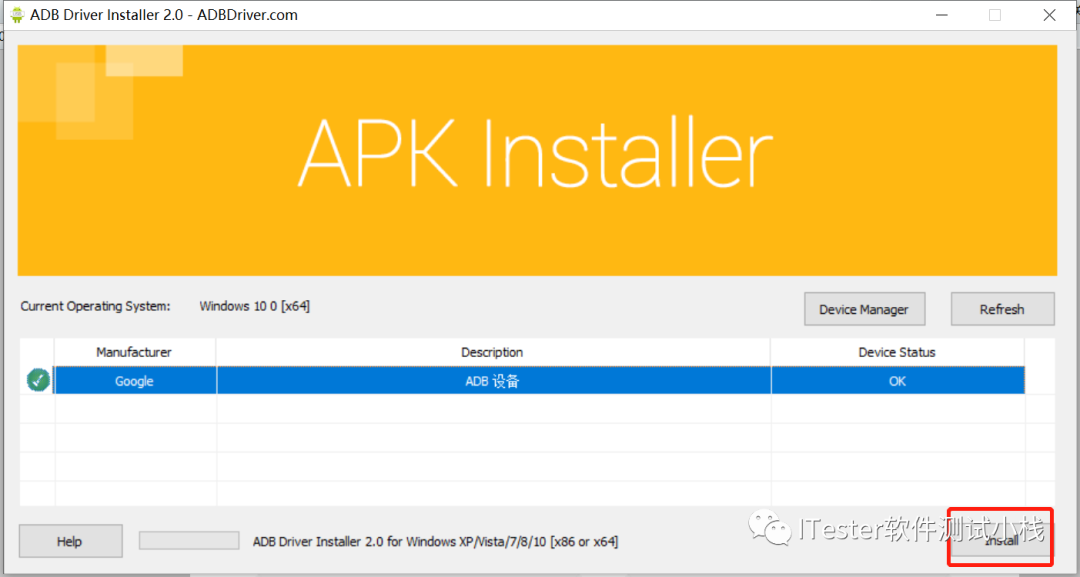Screen dimensions: 1080x577
Task: Sort by the Description column header
Action: coord(492,352)
